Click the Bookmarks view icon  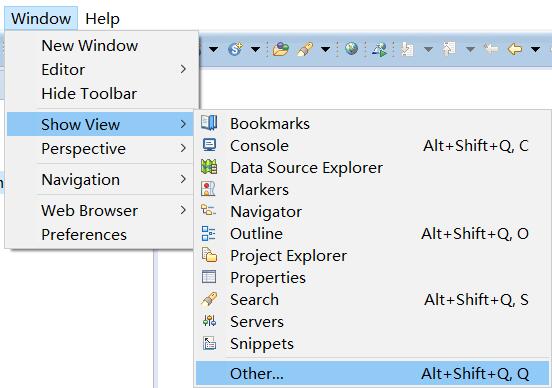[209, 123]
